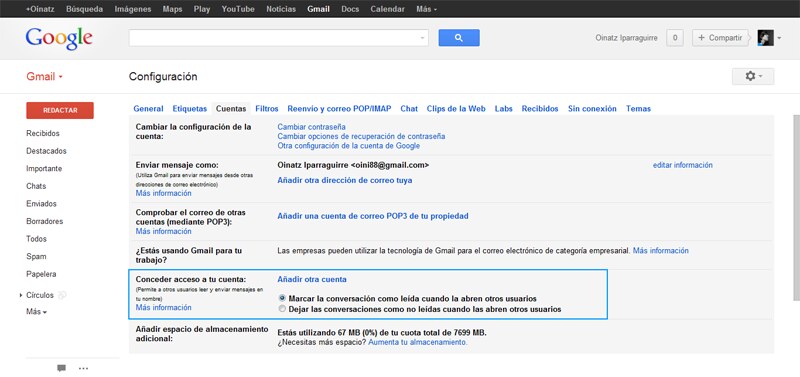This screenshot has height=377, width=800.
Task: Open the Enviados folder
Action: [41, 204]
